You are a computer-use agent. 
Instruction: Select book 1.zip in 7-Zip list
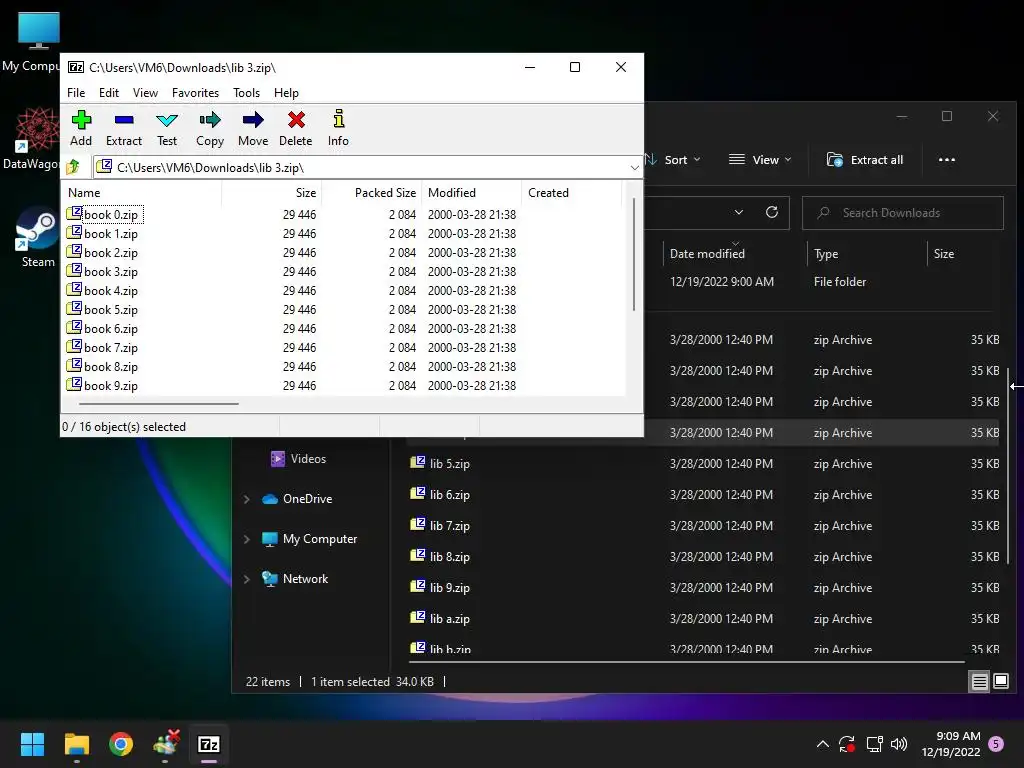(x=111, y=234)
